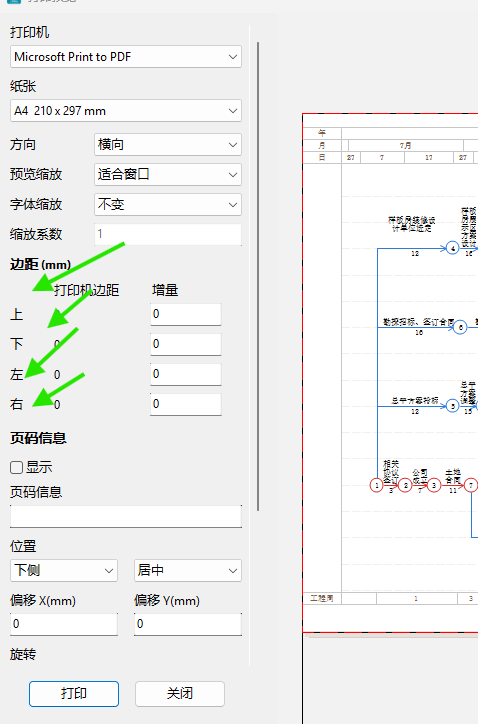Click the 偏移 Y(mm) input field

[188, 624]
